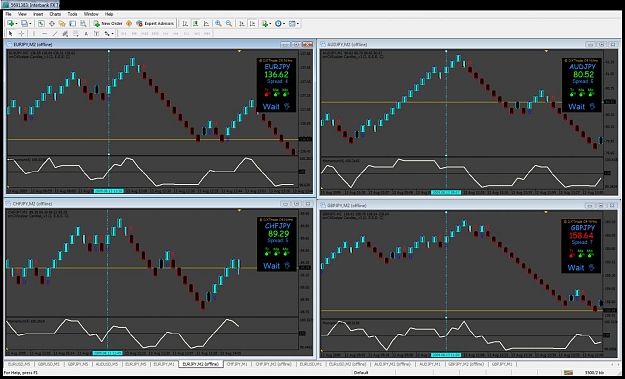Screen dimensions: 625x379
Task: Switch to the GBPUSD,M5 chart tab
Action: (49, 364)
